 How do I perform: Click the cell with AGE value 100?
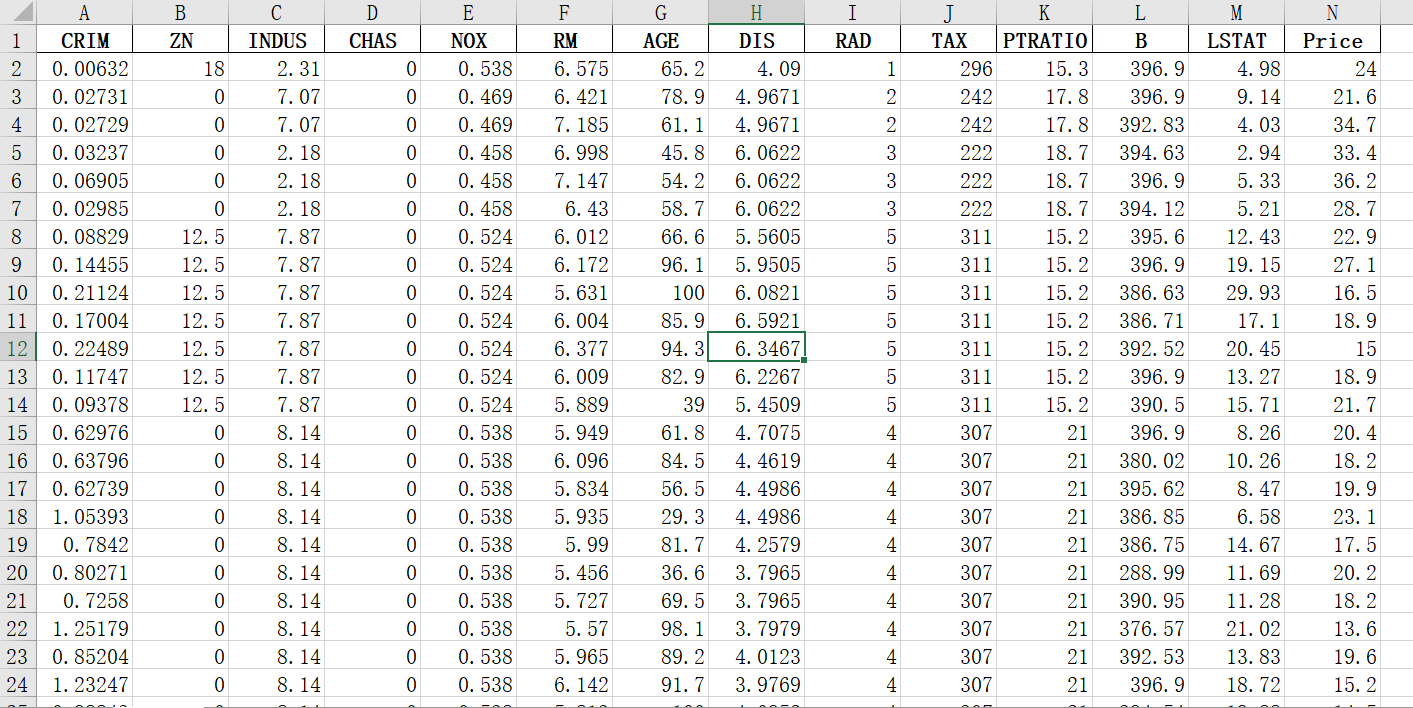pyautogui.click(x=660, y=293)
